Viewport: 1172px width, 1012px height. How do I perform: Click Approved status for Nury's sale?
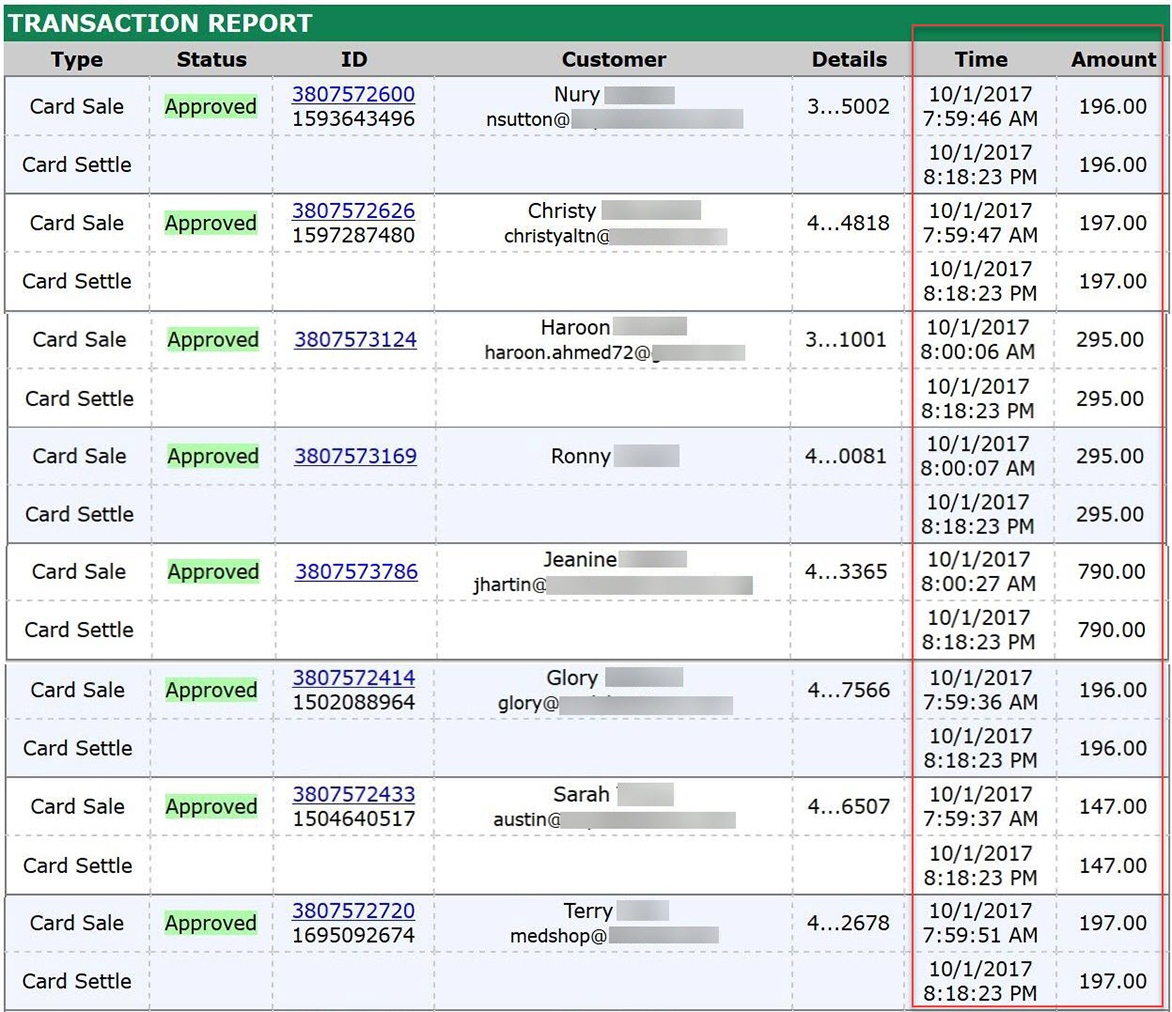pos(211,107)
